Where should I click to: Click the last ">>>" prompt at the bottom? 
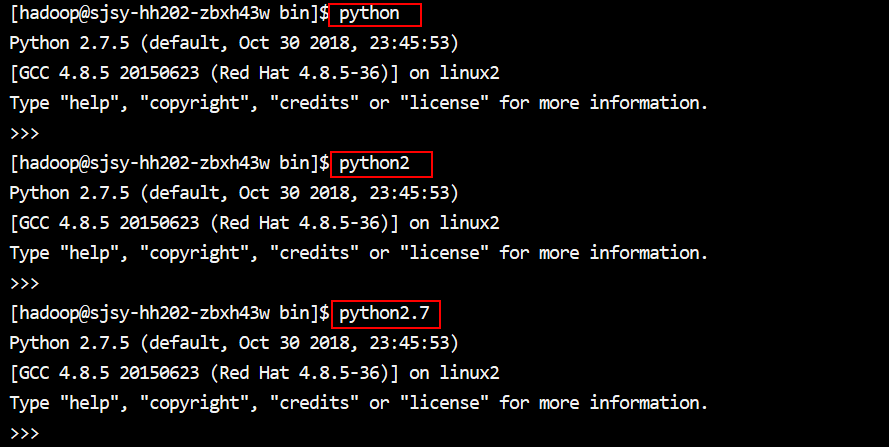tap(25, 433)
